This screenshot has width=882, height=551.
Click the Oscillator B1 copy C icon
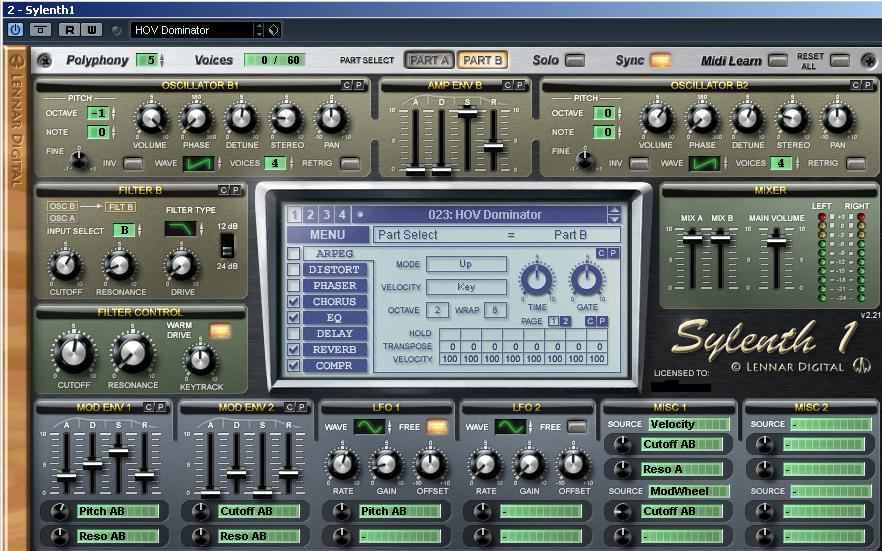(x=347, y=85)
